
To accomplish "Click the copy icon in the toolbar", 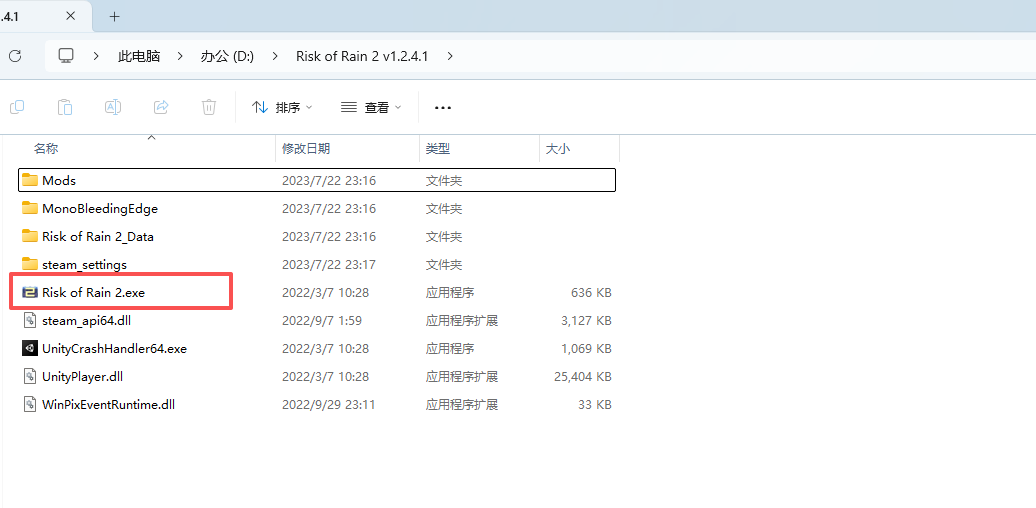I will click(17, 107).
